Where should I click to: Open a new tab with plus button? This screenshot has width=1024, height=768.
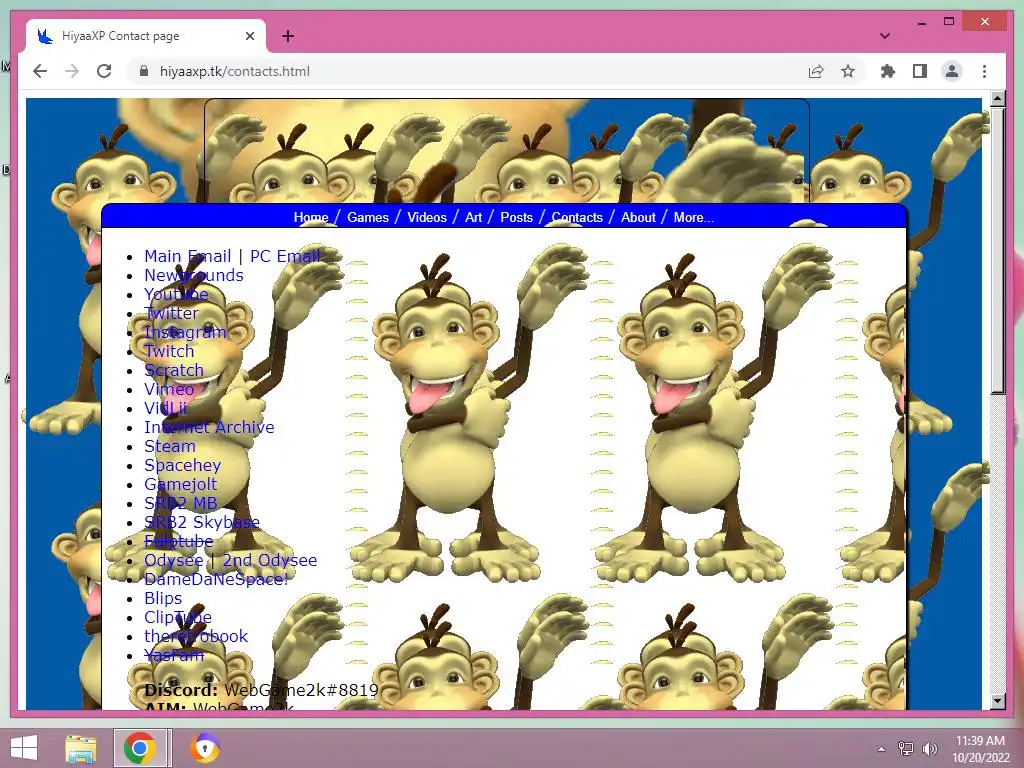pyautogui.click(x=288, y=36)
